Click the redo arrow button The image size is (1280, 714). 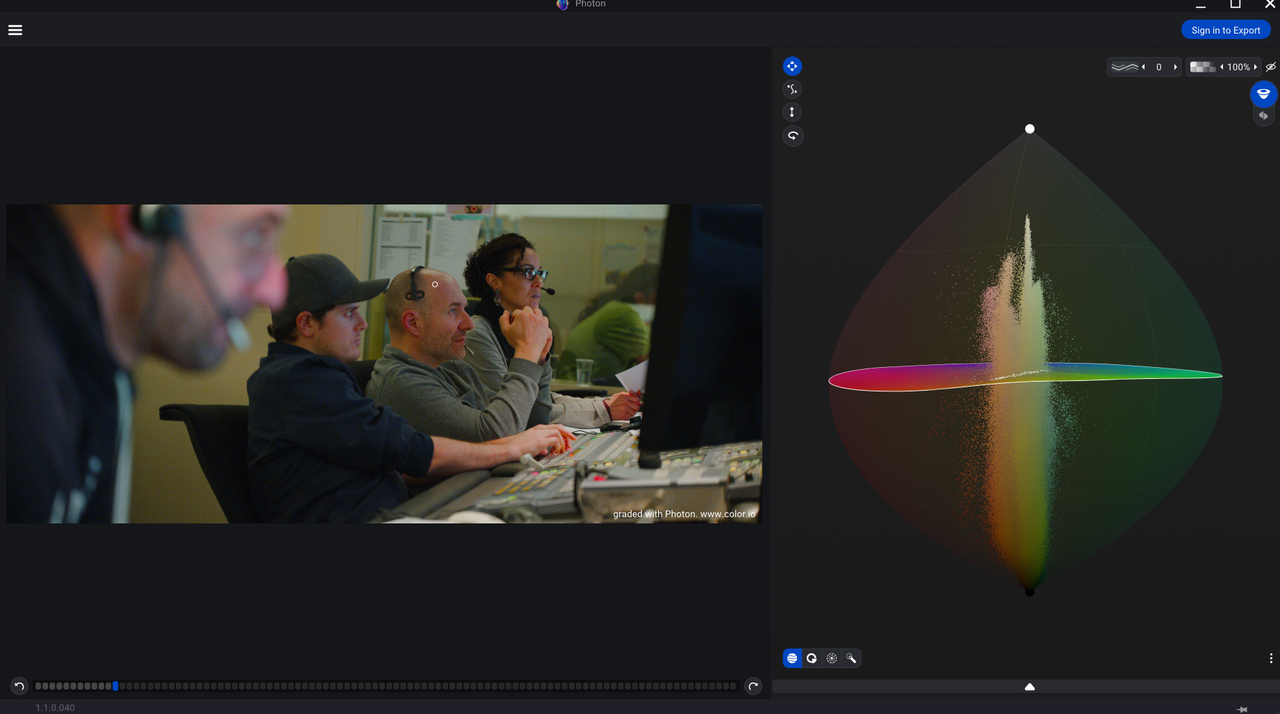click(754, 686)
